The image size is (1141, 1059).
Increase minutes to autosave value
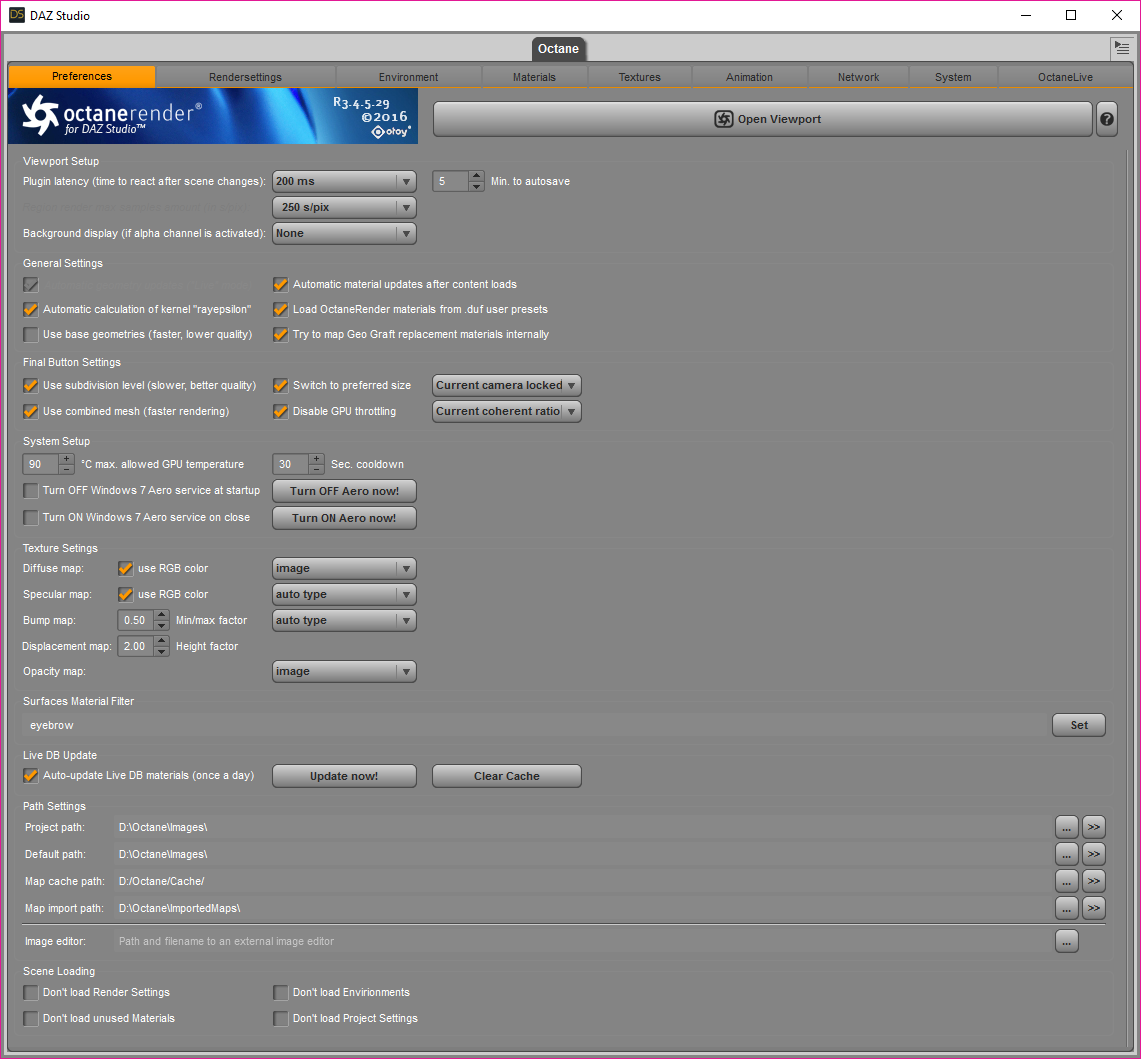476,176
